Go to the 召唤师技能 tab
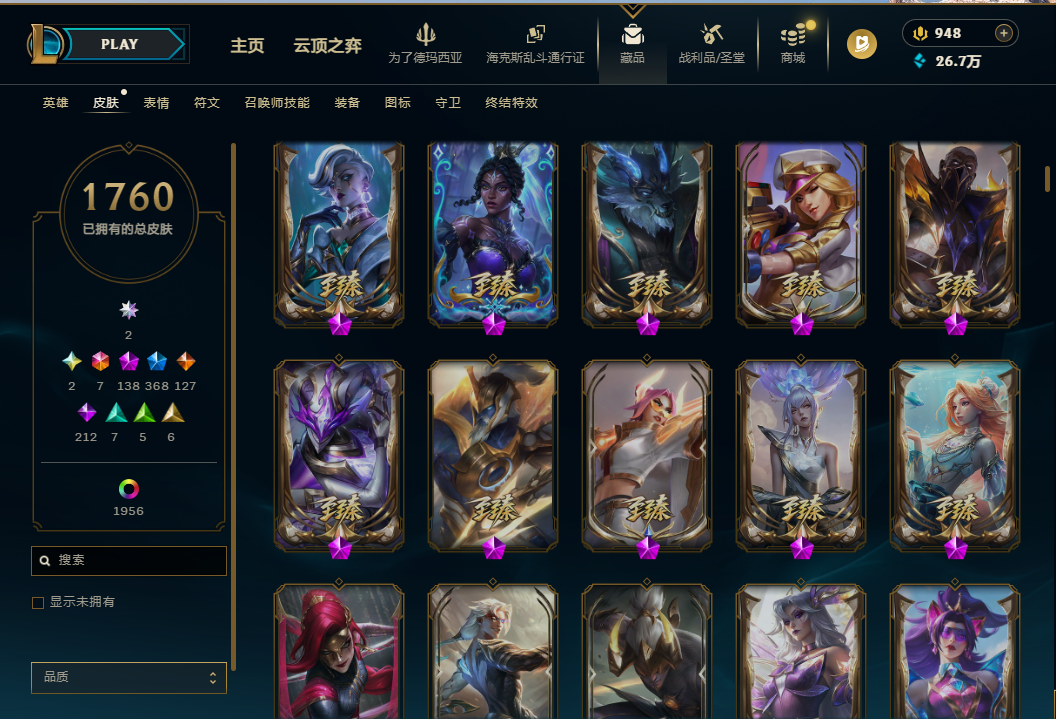 pyautogui.click(x=277, y=102)
